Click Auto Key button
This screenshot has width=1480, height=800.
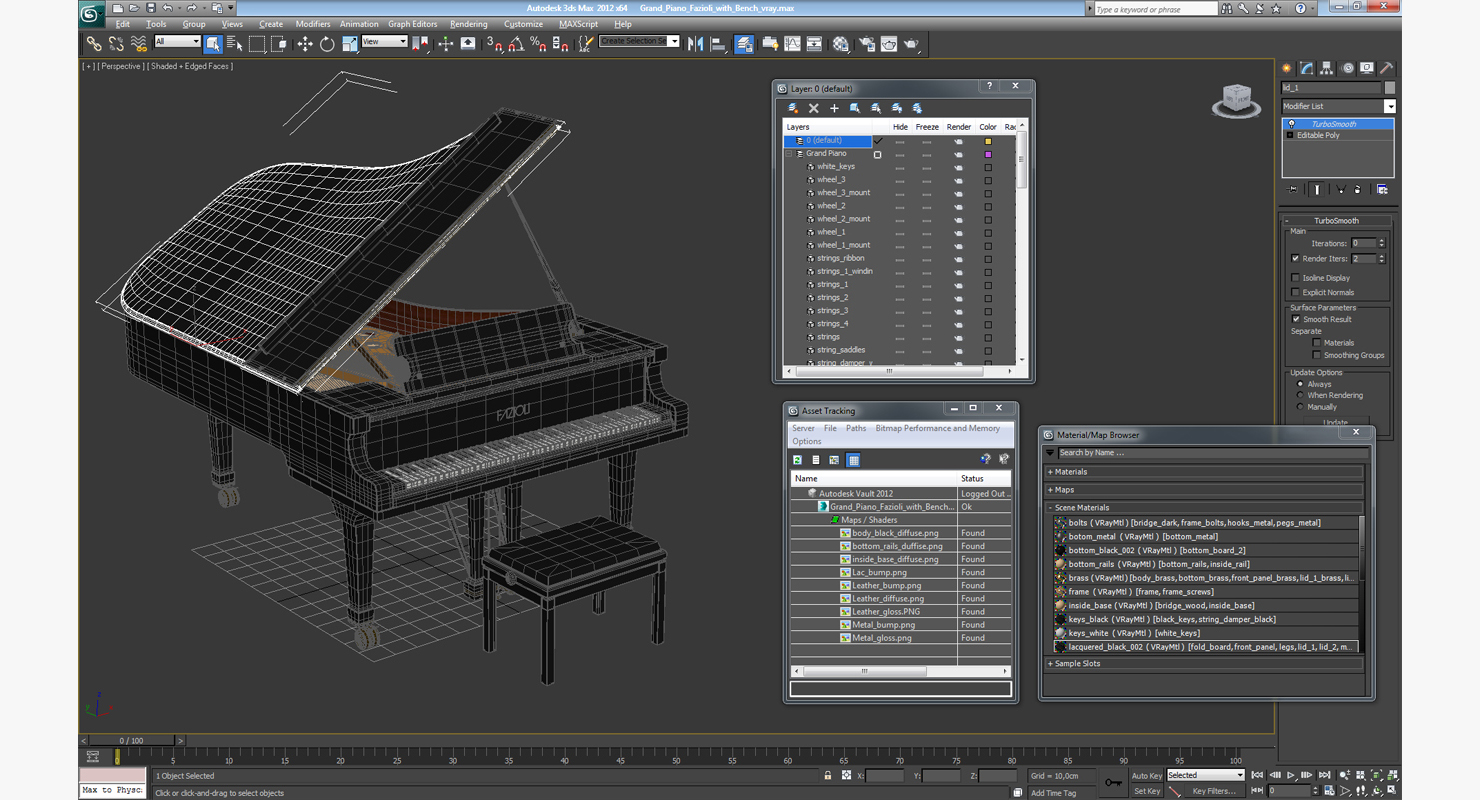click(x=1147, y=775)
